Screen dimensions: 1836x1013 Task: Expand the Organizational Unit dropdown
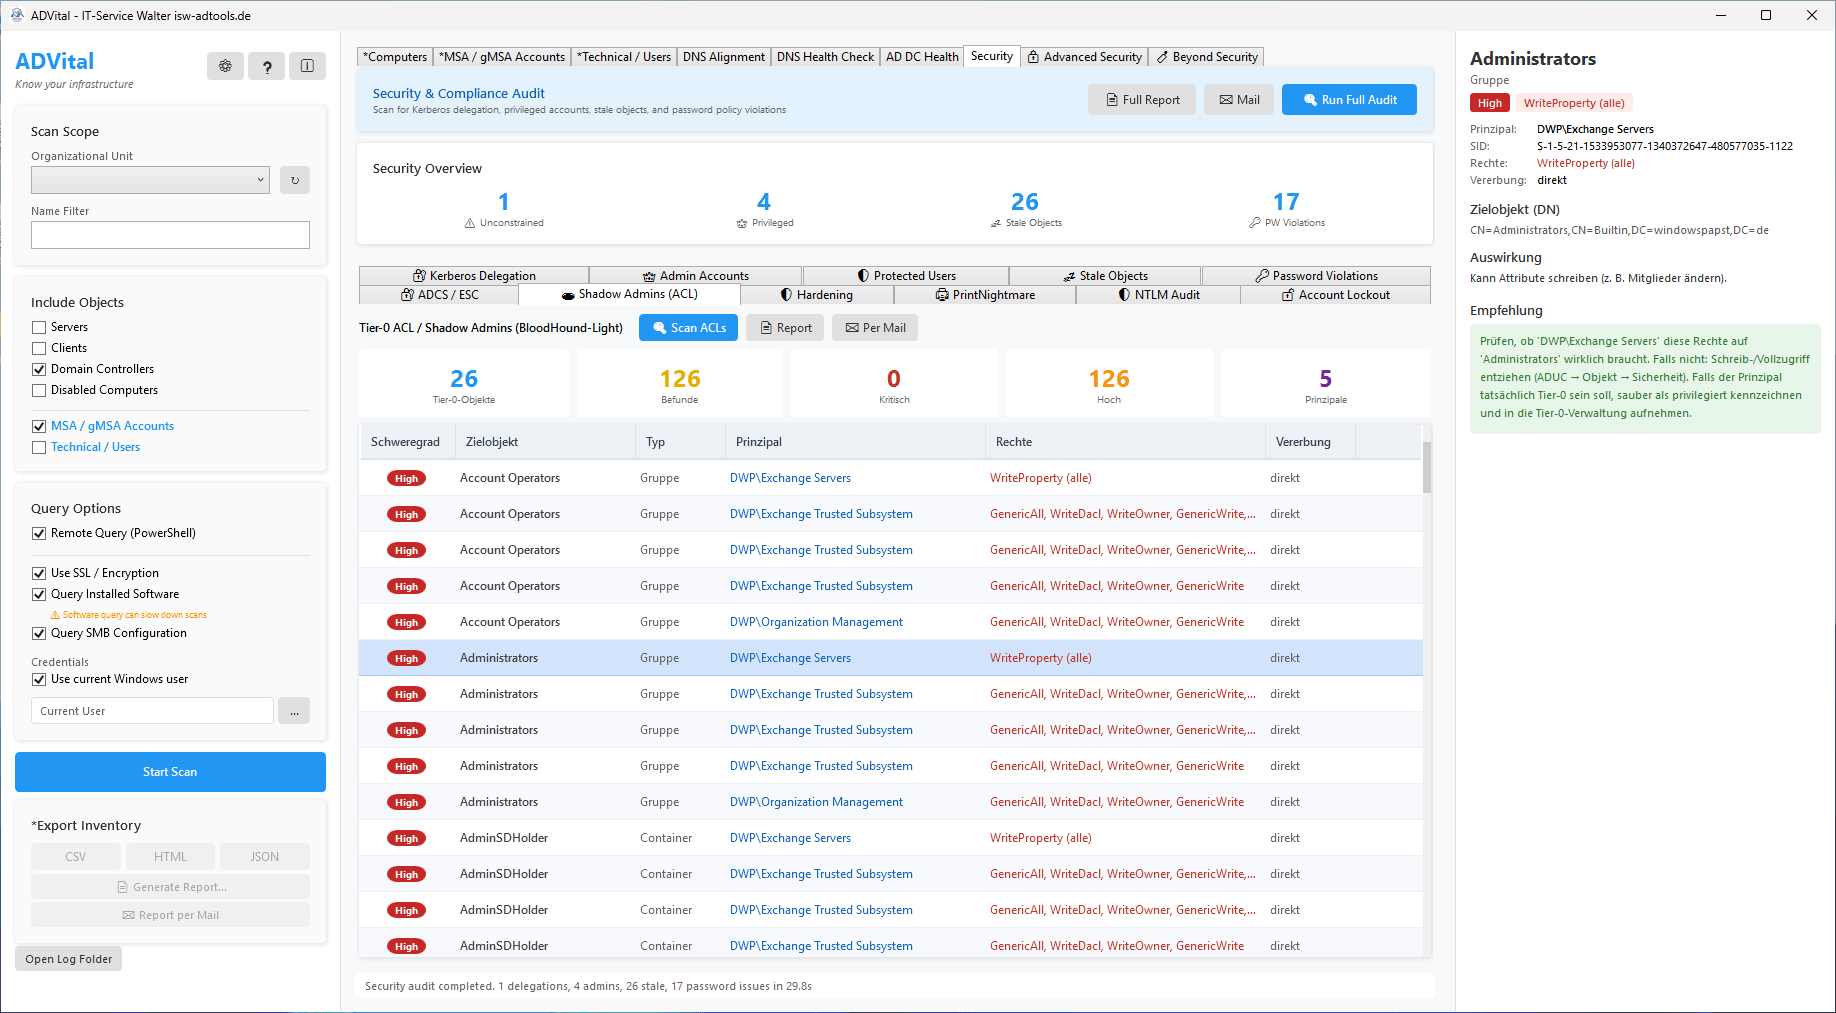click(150, 180)
